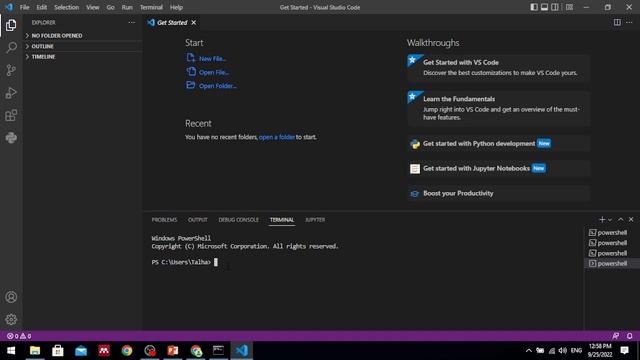
Task: Split the editor to the right
Action: tap(617, 22)
